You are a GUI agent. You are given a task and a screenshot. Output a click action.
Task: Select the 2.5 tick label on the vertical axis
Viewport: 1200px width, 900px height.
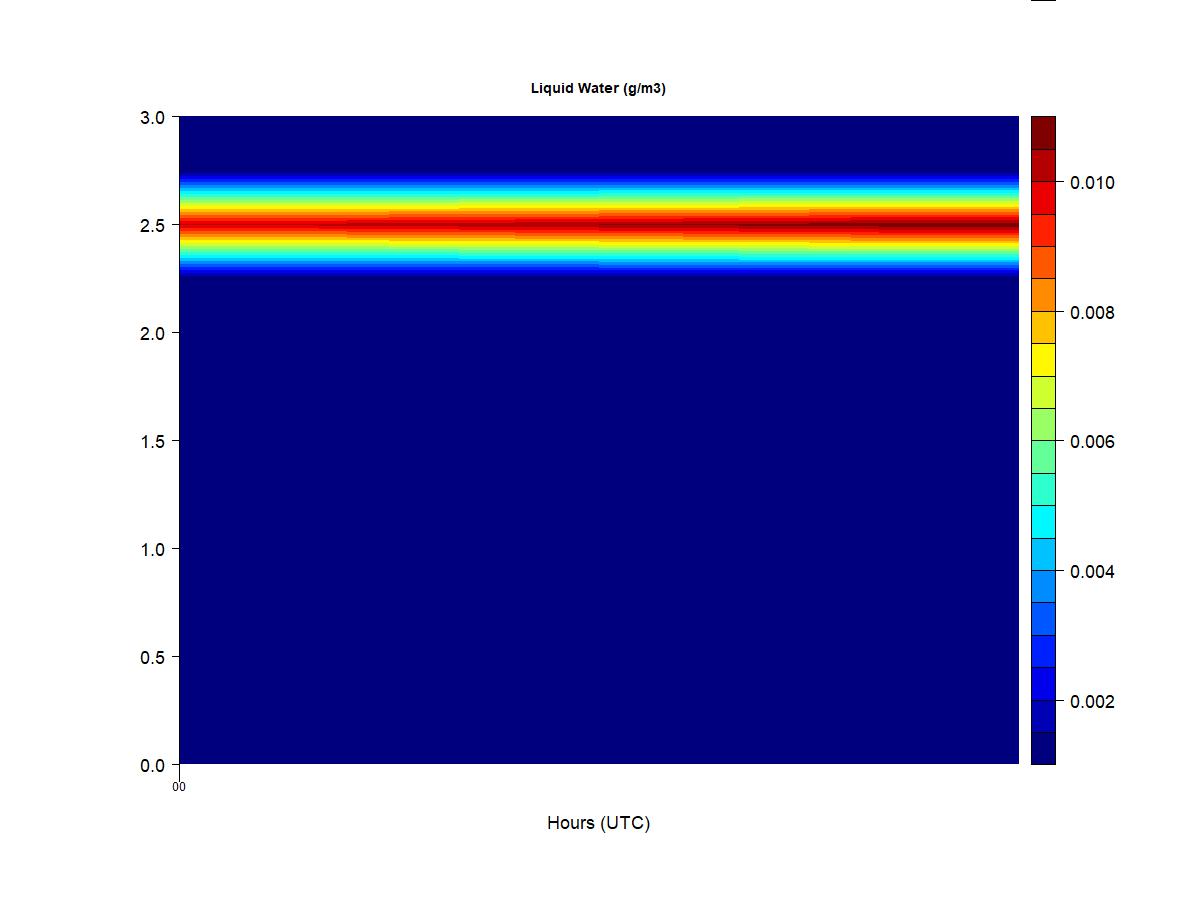pos(152,225)
